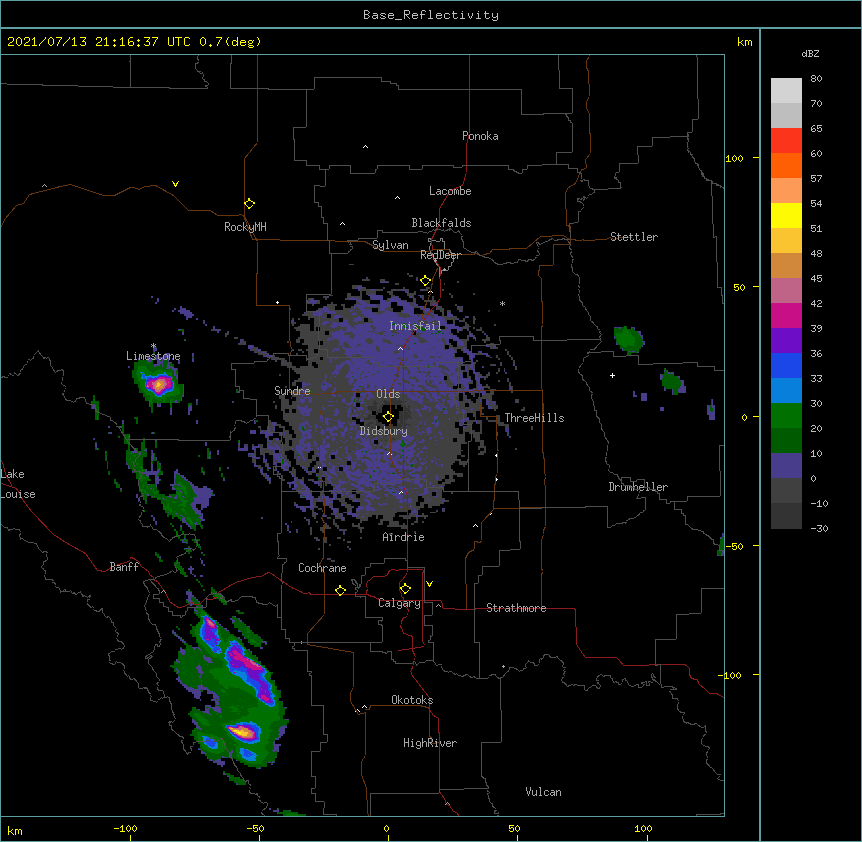The width and height of the screenshot is (862, 842).
Task: Click the green 30 dBZ legend swatch
Action: pyautogui.click(x=786, y=416)
